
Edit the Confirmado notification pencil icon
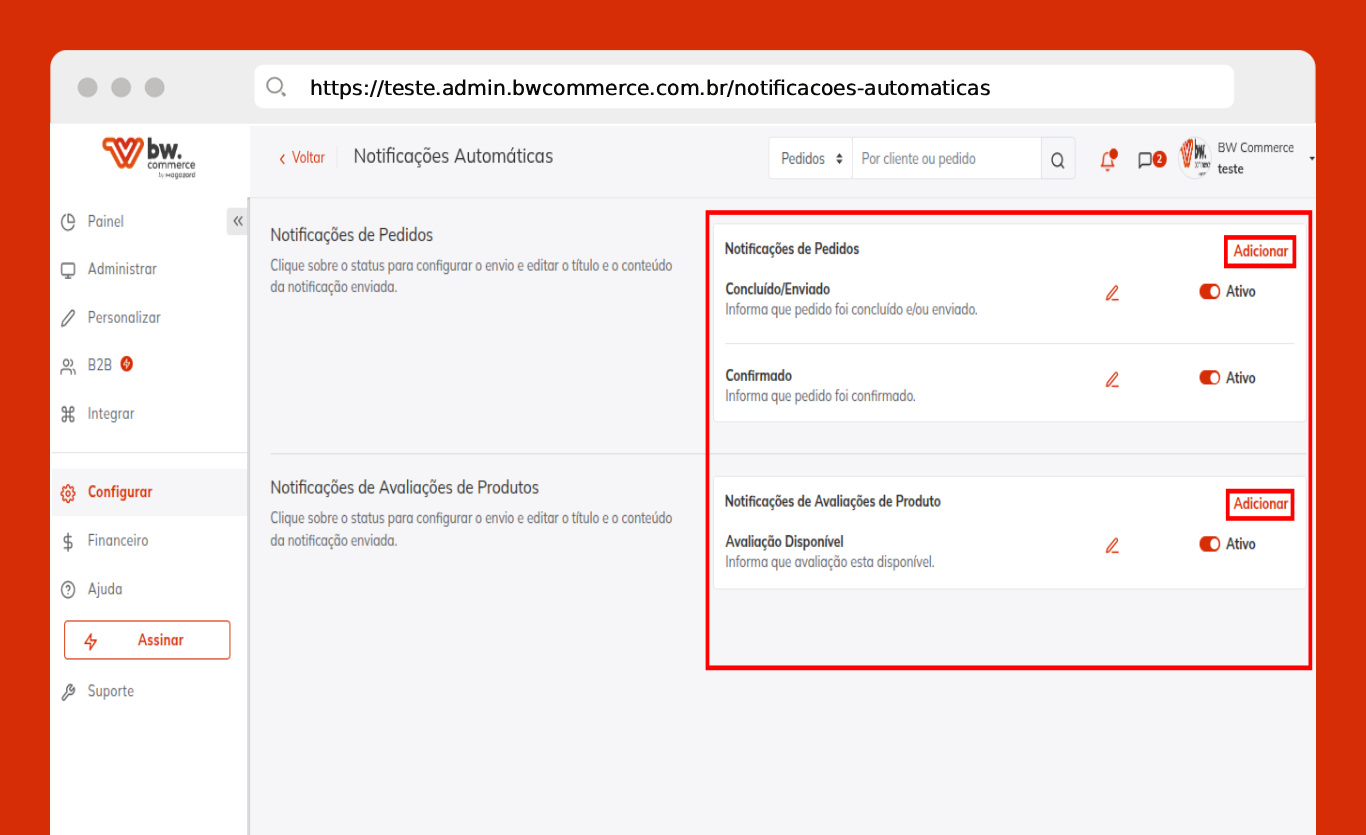click(1112, 379)
